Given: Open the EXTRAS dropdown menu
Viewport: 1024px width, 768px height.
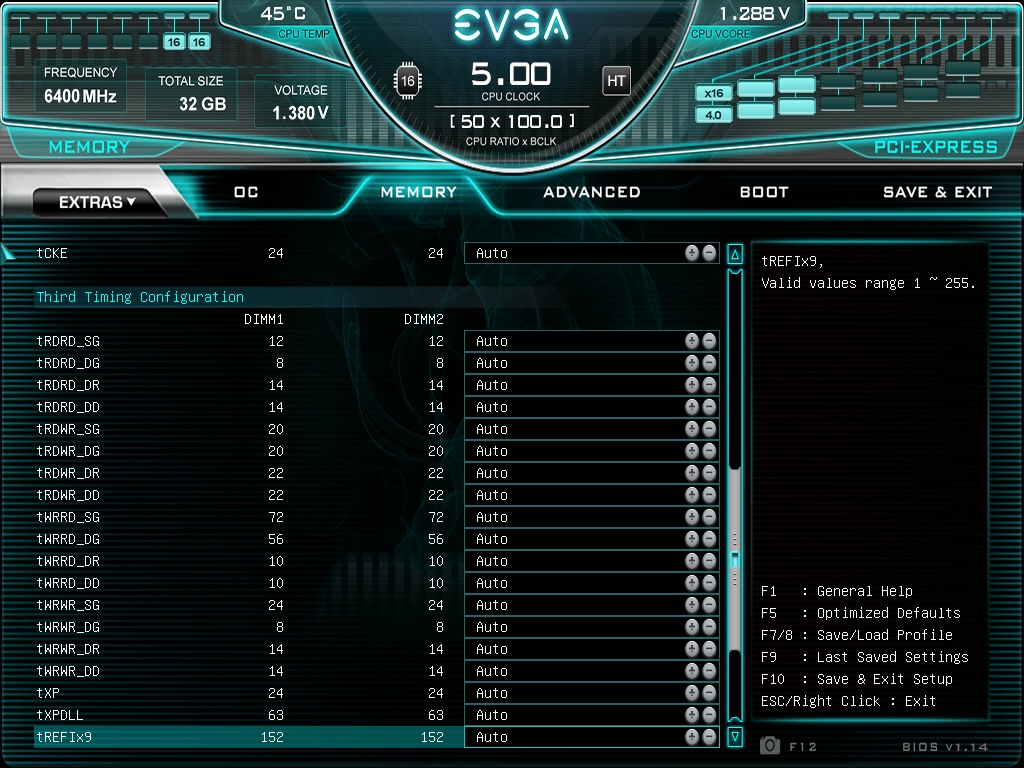Looking at the screenshot, I should 97,202.
